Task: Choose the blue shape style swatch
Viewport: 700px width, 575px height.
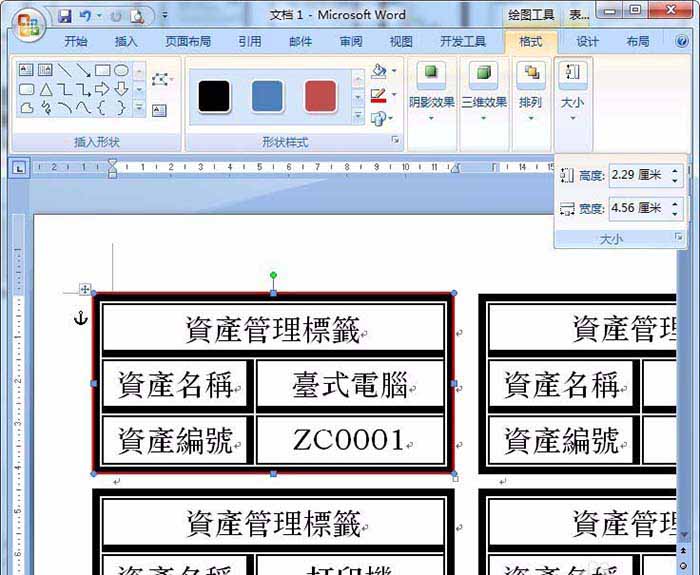Action: tap(267, 96)
